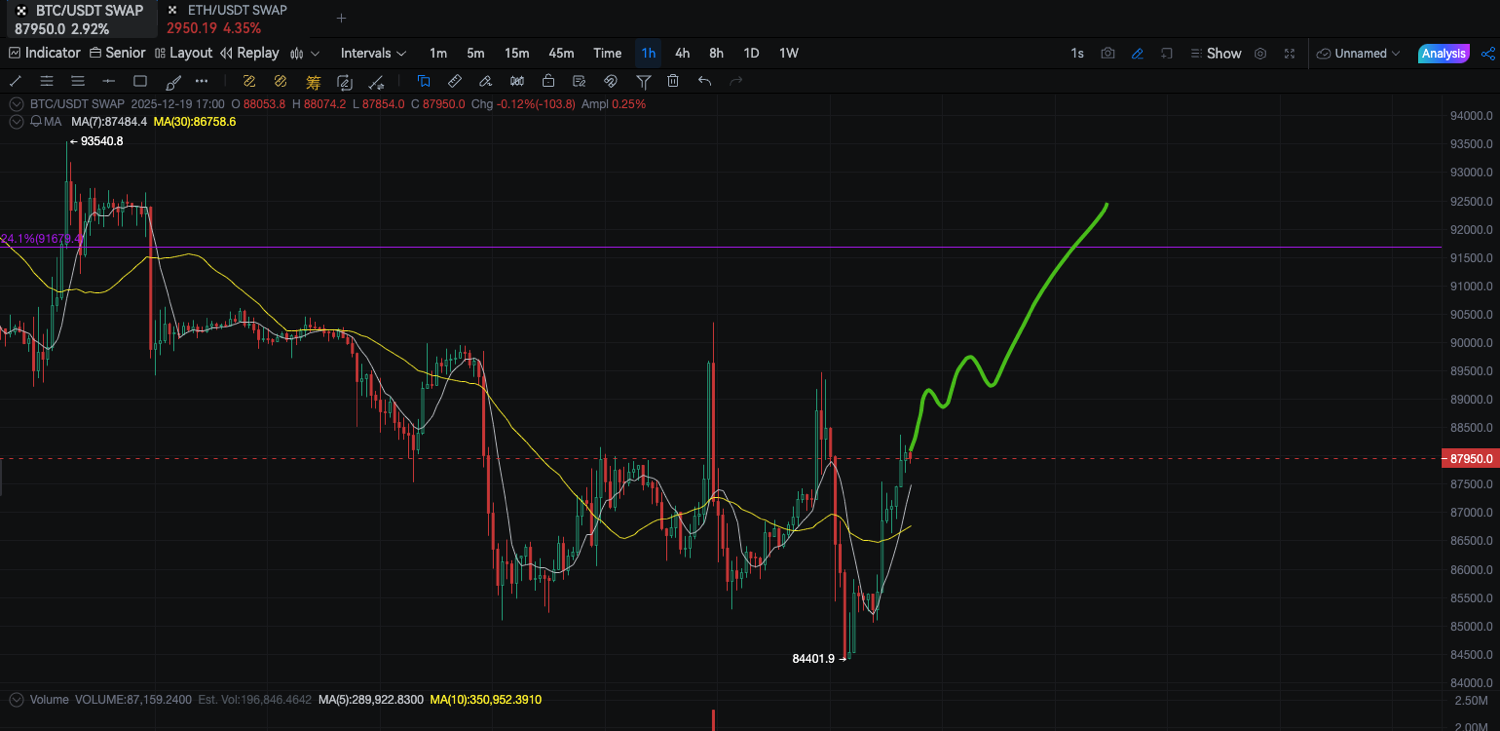
Task: Click the Analysis button
Action: 1443,53
